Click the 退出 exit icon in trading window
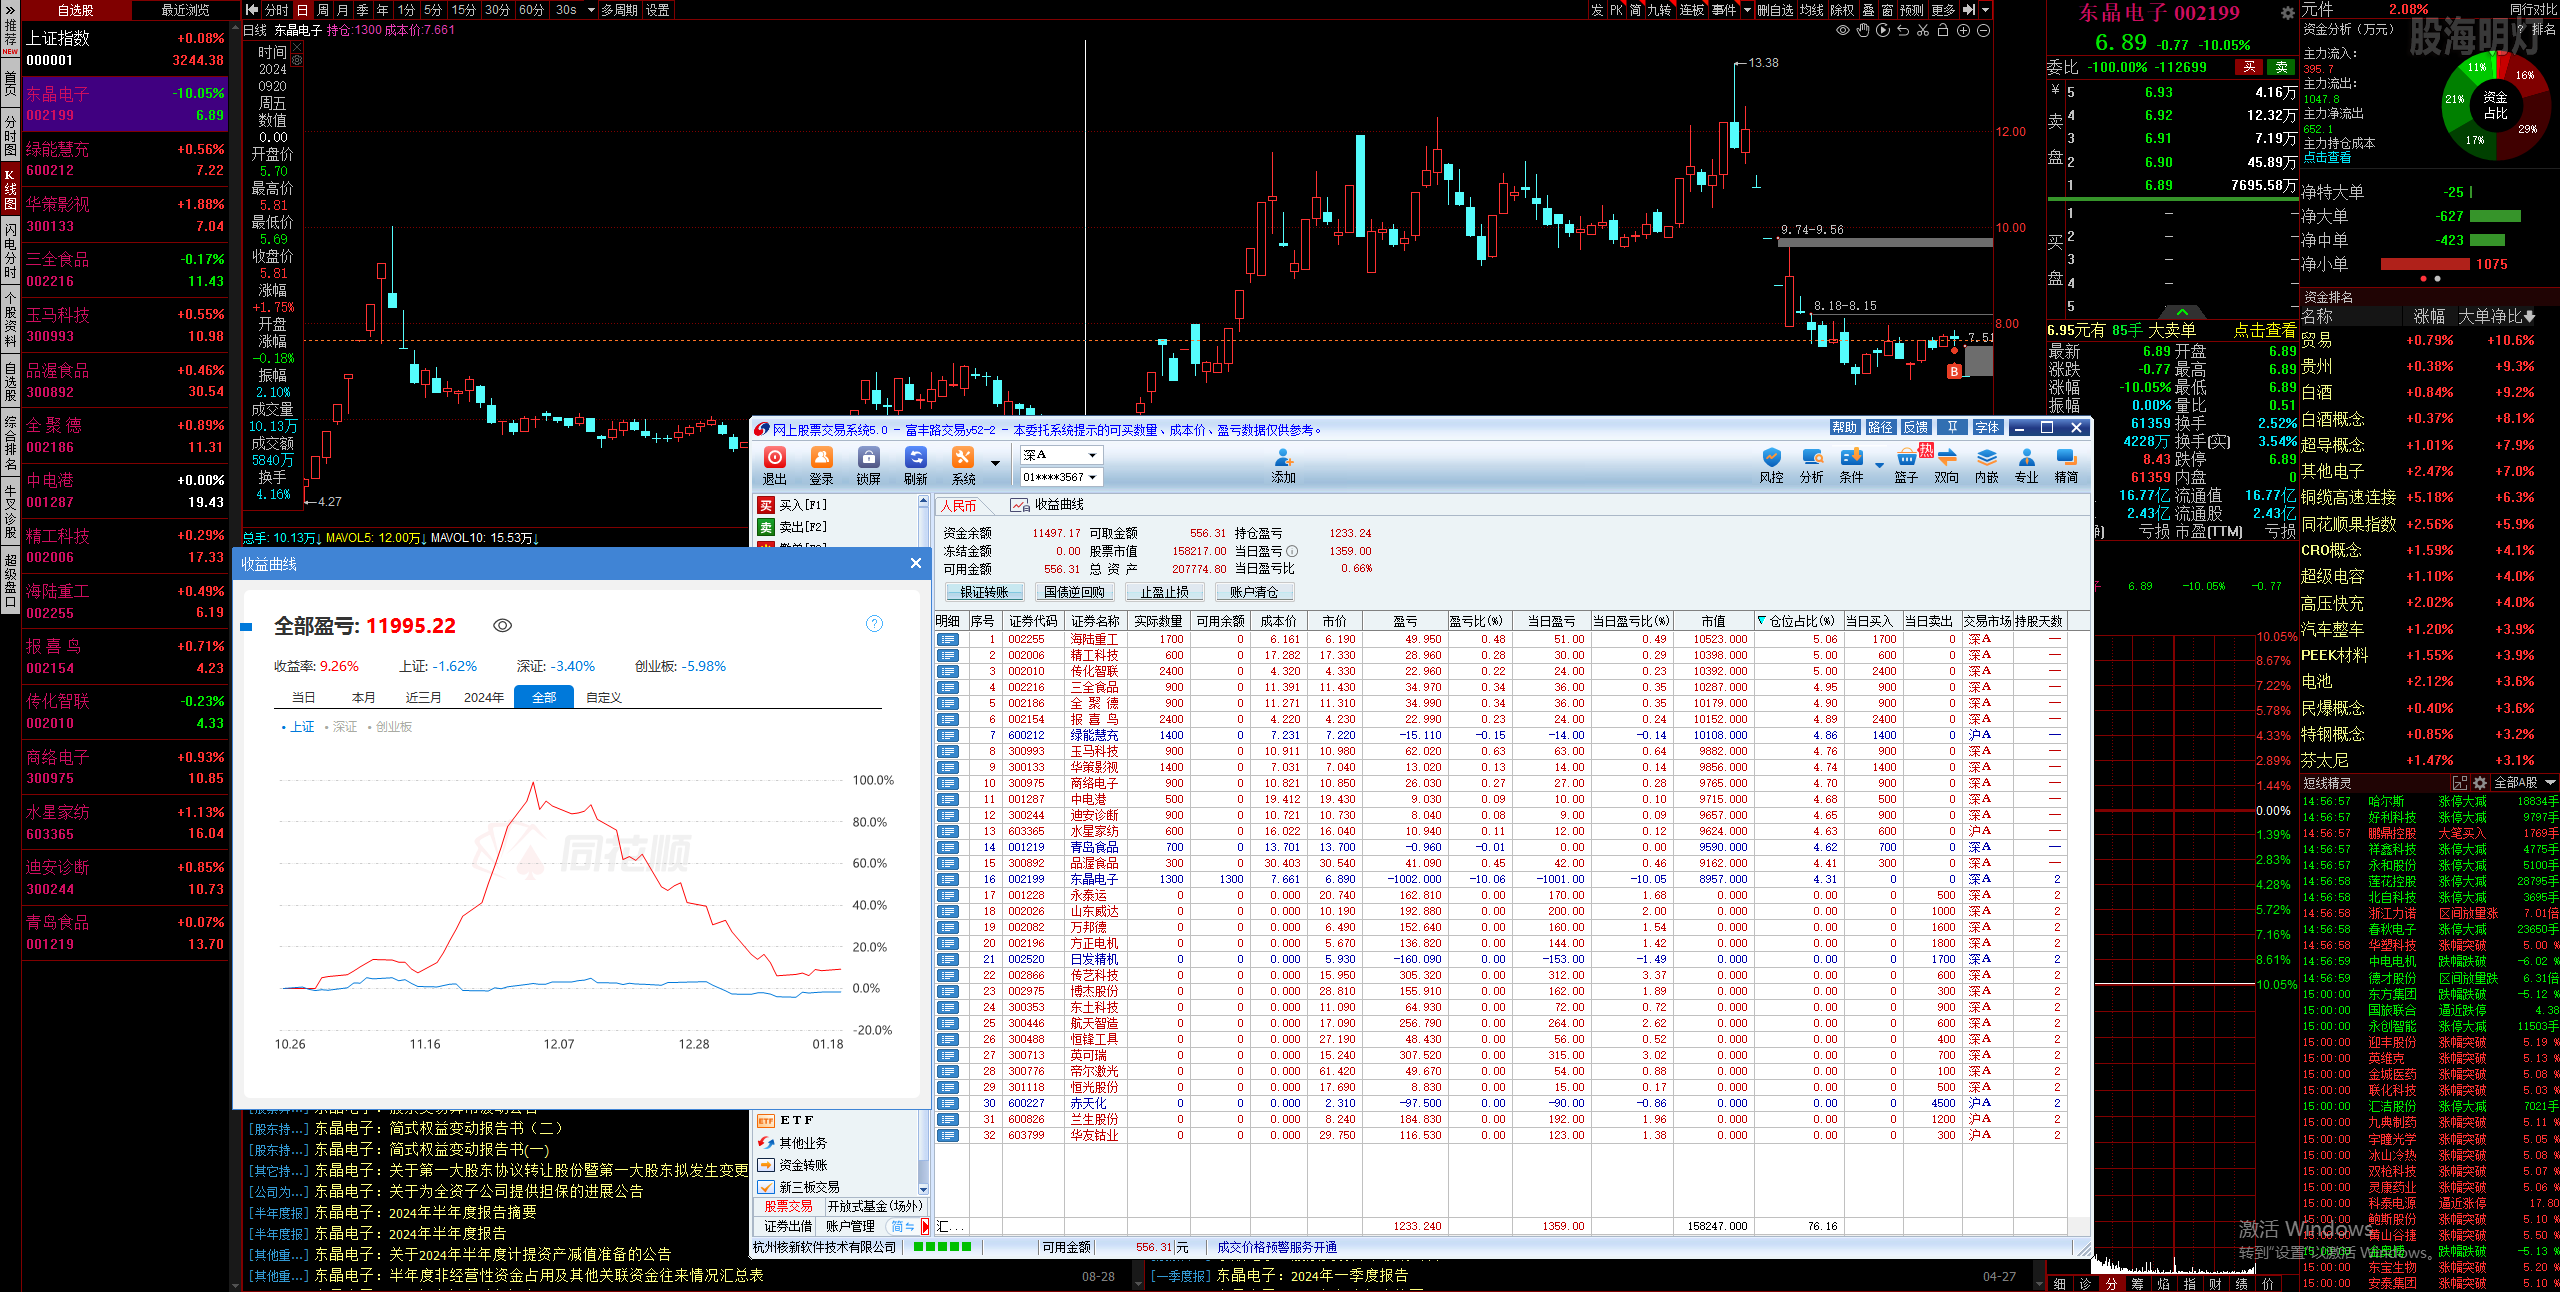 pyautogui.click(x=775, y=465)
